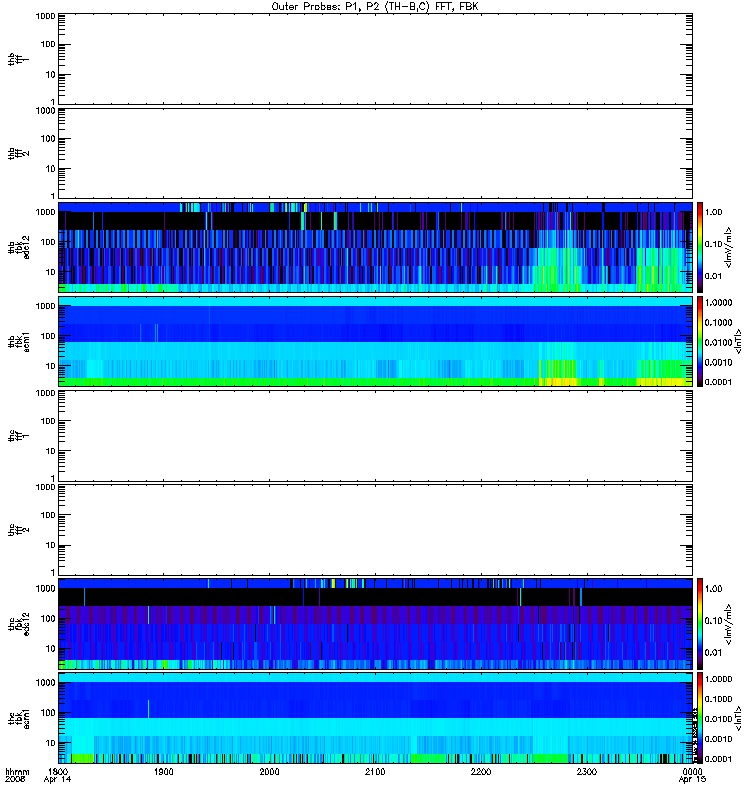Click the '0.0001' value on thc scm1 color bar
The height and width of the screenshot is (800, 750).
[718, 759]
